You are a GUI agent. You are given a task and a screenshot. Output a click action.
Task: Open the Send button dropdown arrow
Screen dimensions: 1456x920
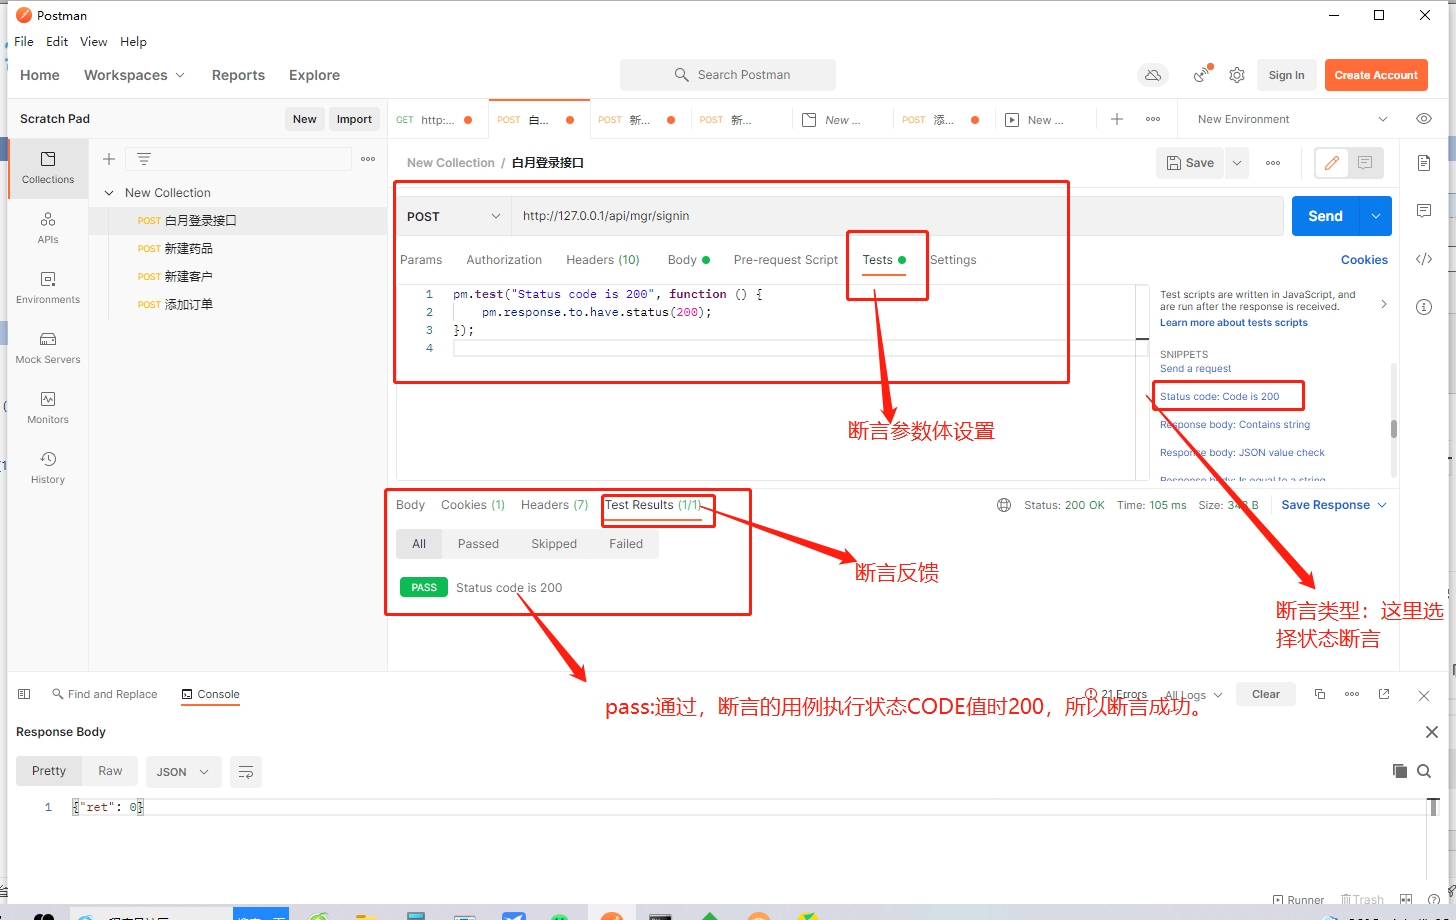click(1376, 216)
